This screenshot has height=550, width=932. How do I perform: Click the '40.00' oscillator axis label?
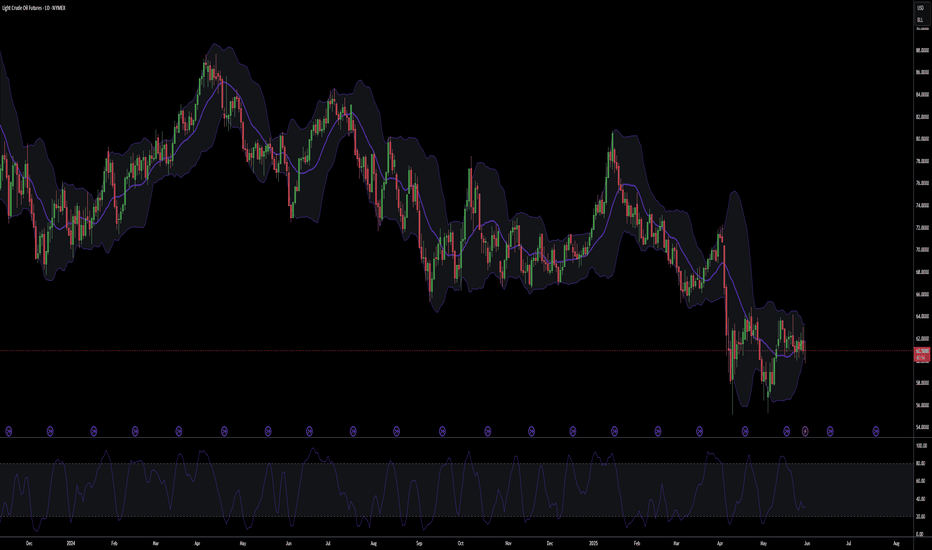[x=921, y=499]
